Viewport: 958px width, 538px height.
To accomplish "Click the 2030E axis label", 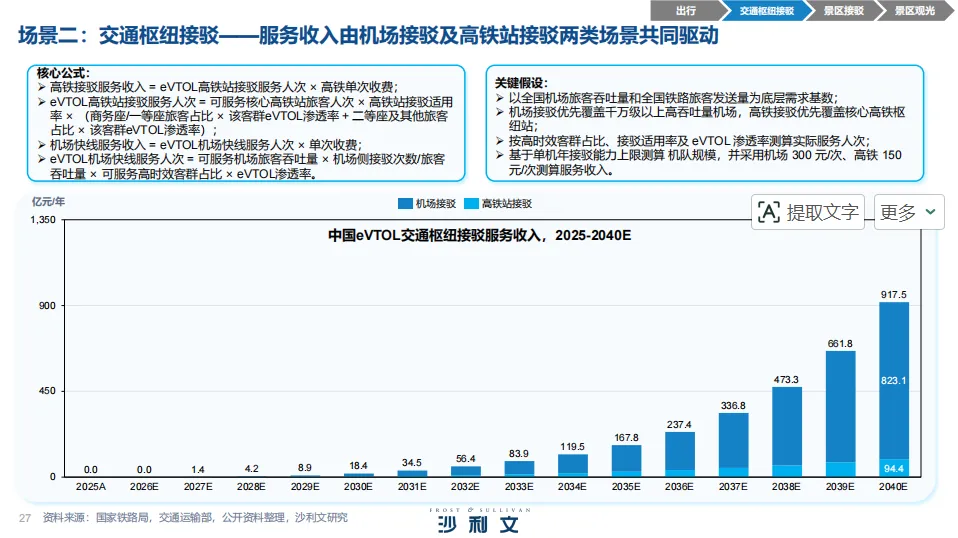I will point(358,486).
